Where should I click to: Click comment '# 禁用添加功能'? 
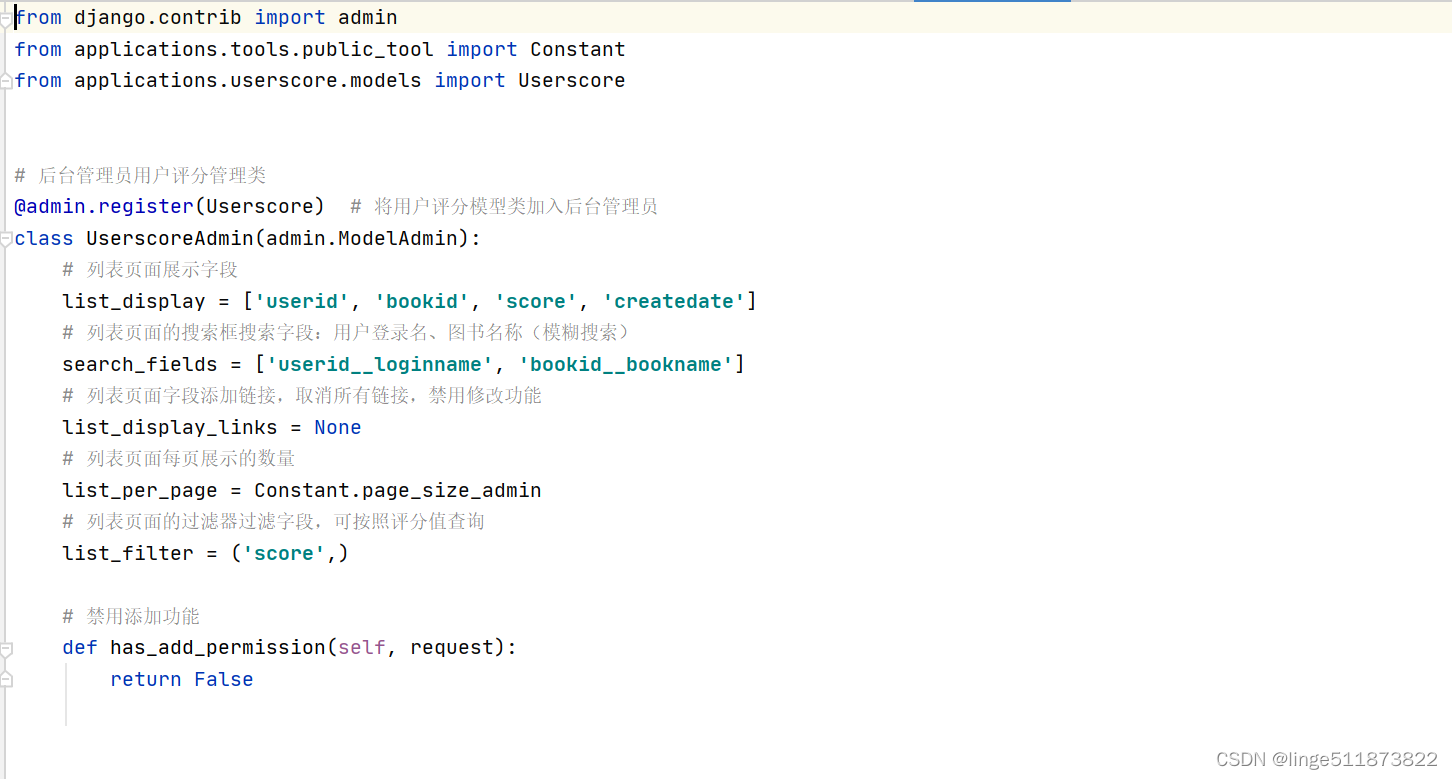coord(131,616)
